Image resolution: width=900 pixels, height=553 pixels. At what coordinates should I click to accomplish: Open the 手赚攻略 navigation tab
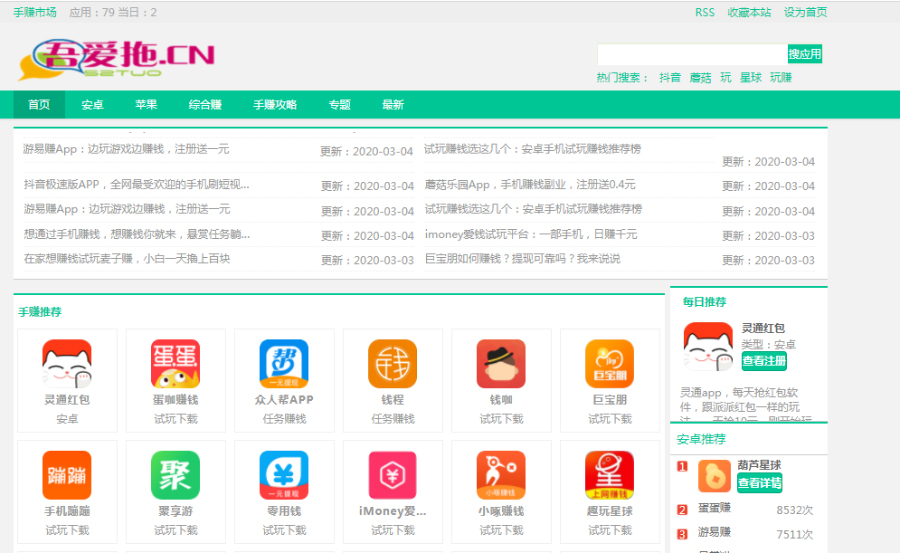275,105
